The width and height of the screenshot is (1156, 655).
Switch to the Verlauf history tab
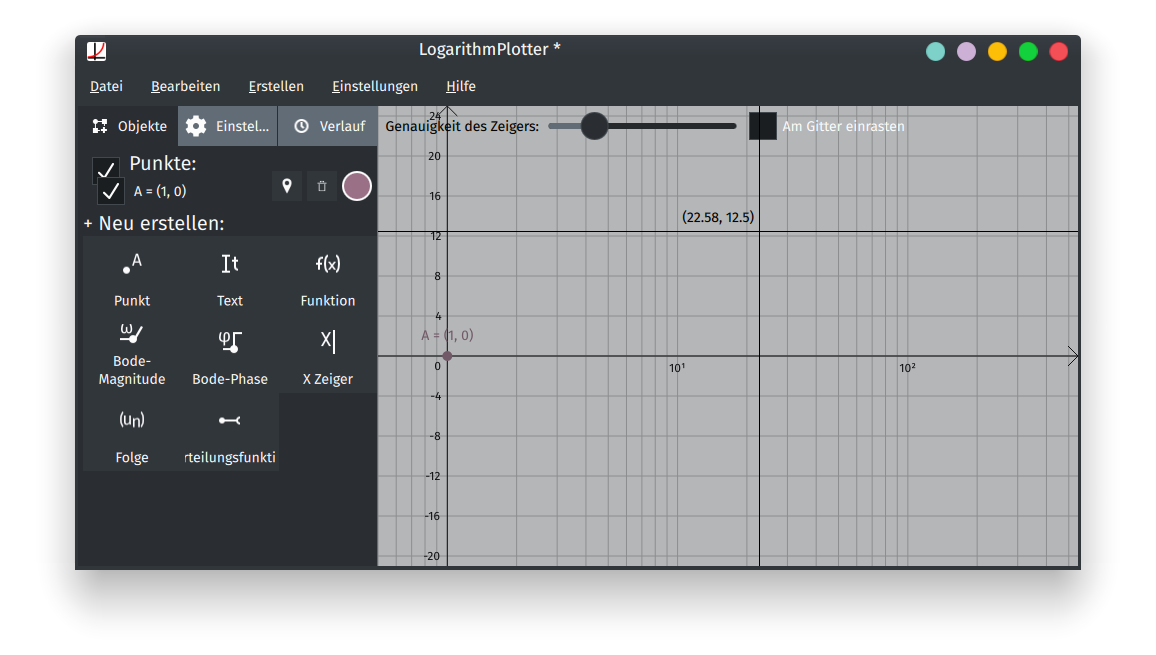pos(328,126)
